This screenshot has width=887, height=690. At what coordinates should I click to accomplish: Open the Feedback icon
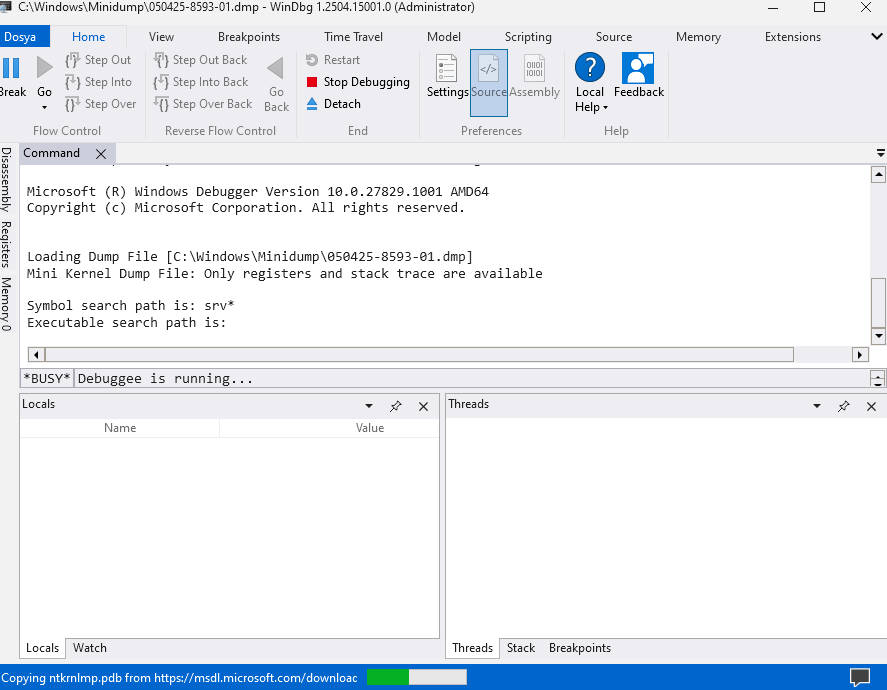click(638, 68)
